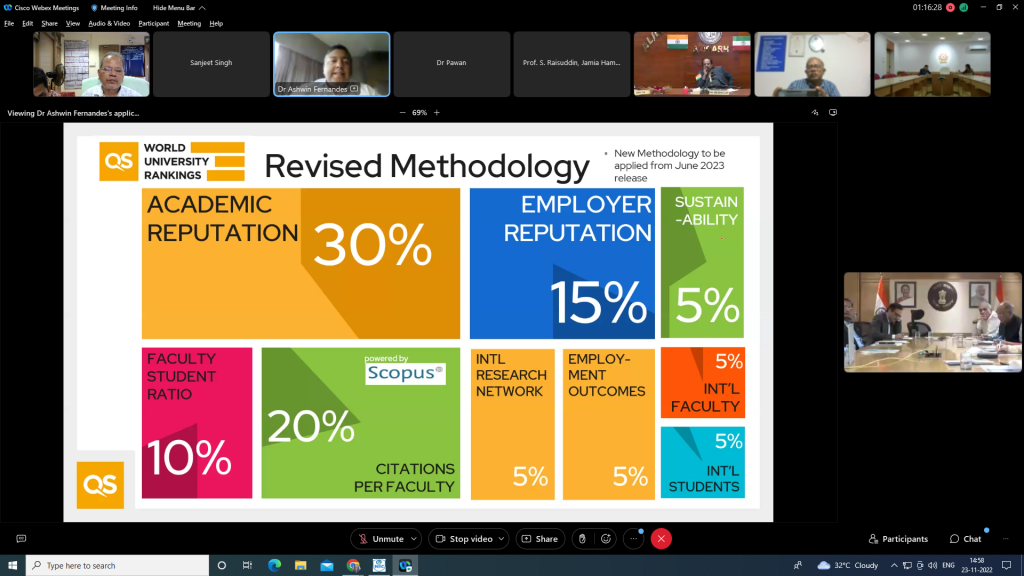Click the green network quality icon
Image resolution: width=1024 pixels, height=576 pixels.
point(964,7)
